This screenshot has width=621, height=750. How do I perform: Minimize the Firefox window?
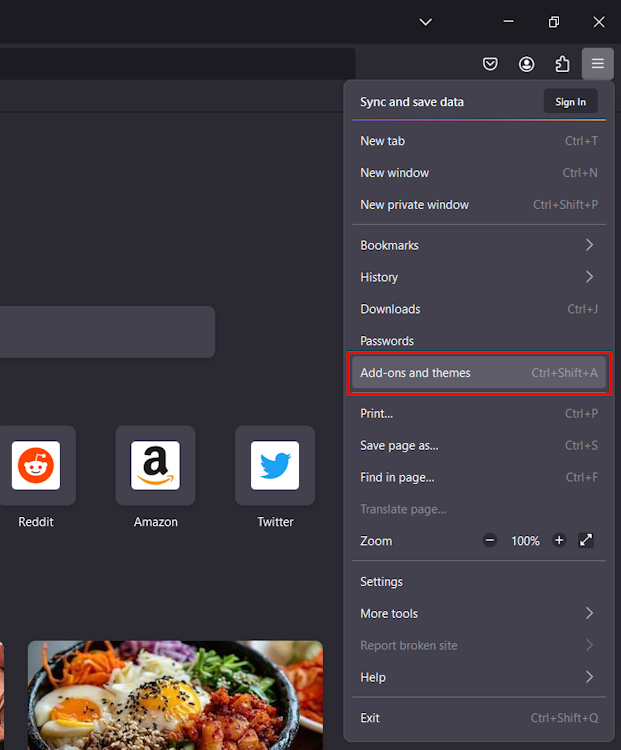point(508,22)
